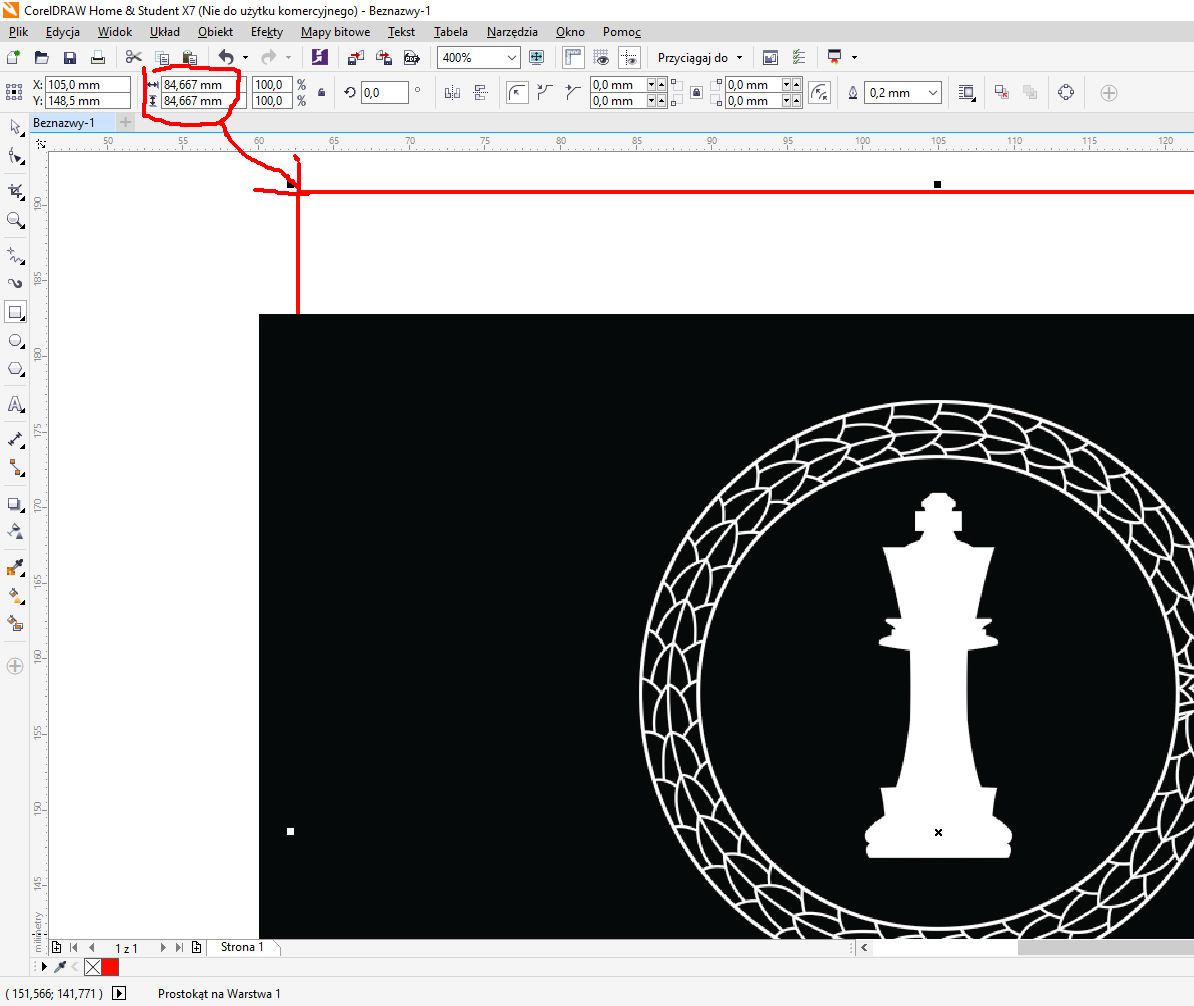The height and width of the screenshot is (1006, 1194).
Task: Select the Crop tool in toolbox
Action: point(15,190)
